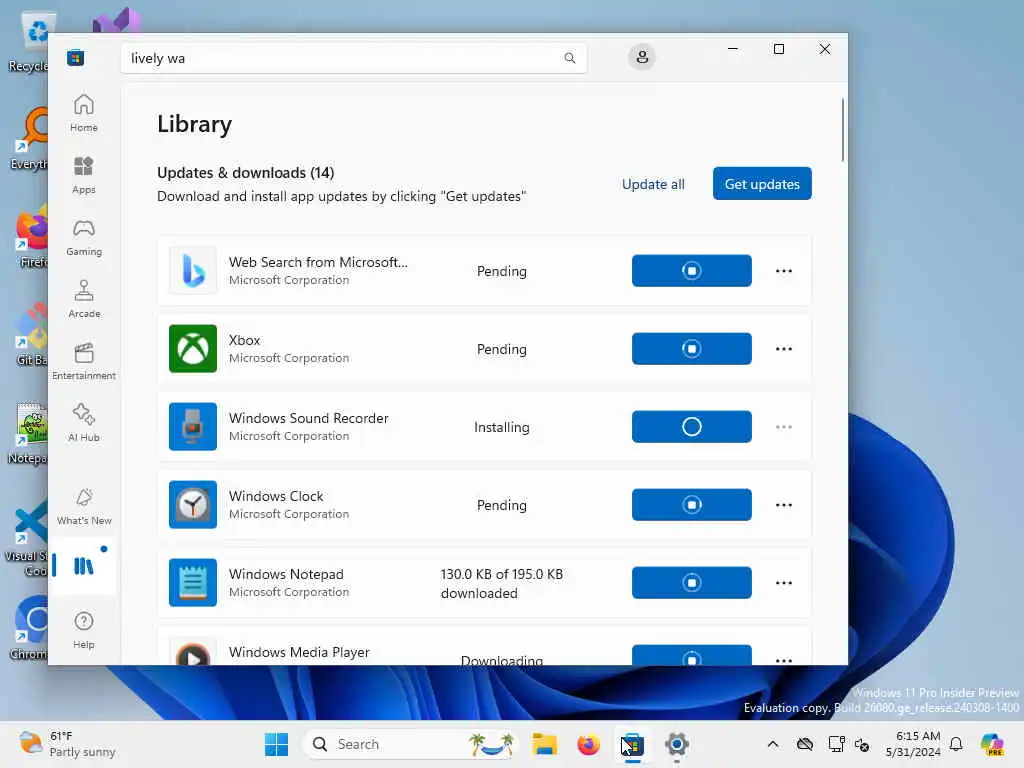This screenshot has width=1024, height=768.
Task: Click the Web Search from Microsoft app icon
Action: pyautogui.click(x=193, y=270)
